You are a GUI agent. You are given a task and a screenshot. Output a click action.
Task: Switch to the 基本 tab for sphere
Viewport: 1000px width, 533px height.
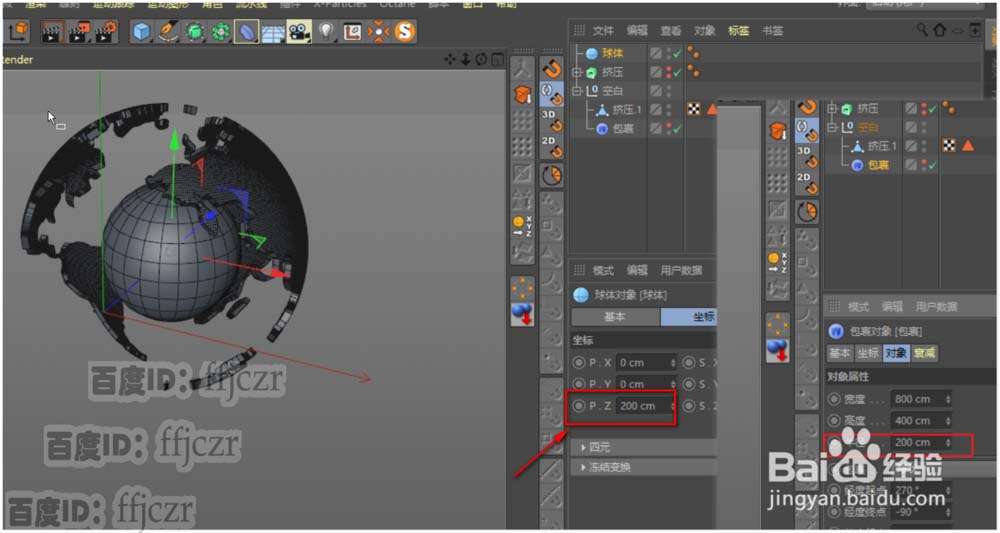tap(615, 317)
